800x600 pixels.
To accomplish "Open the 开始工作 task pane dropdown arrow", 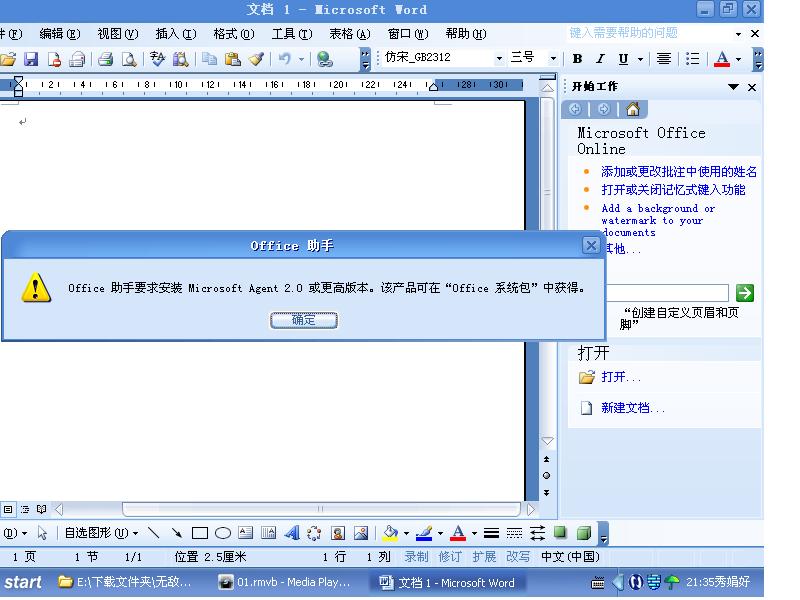I will pos(733,87).
